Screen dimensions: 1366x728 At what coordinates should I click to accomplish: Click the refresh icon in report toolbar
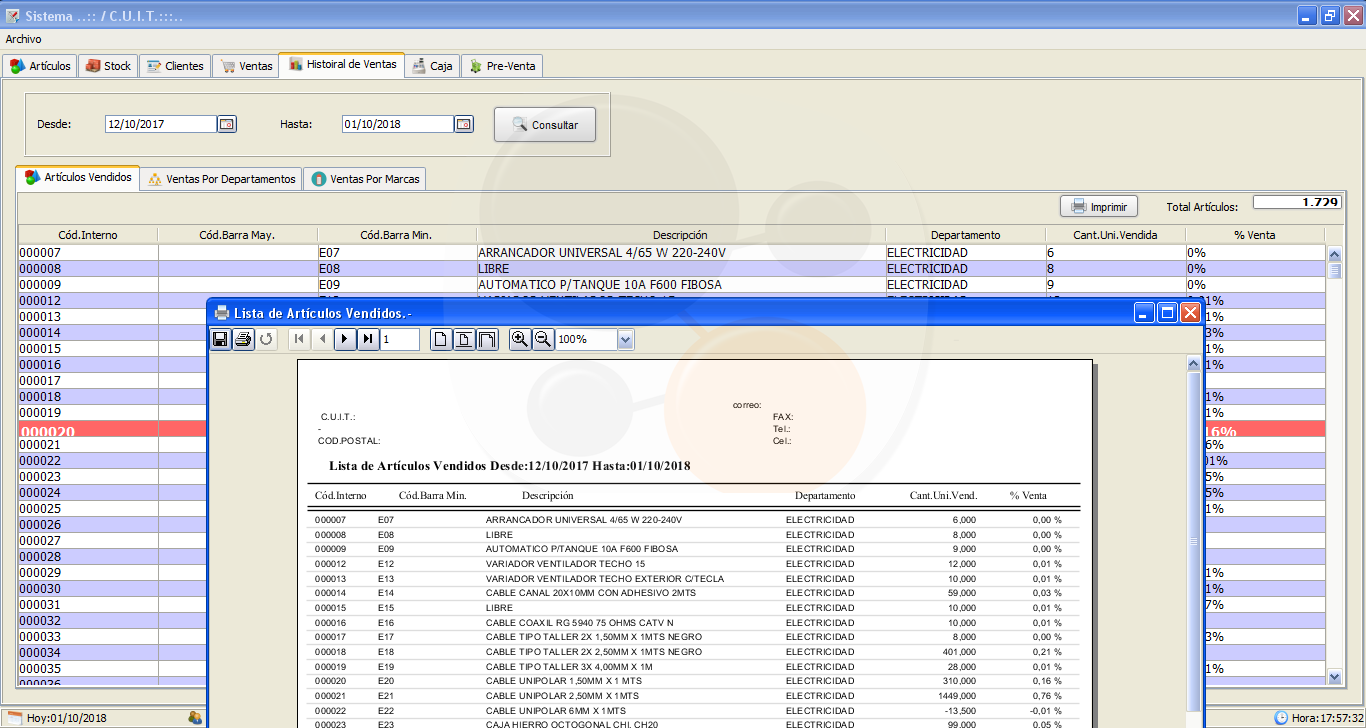[x=266, y=340]
